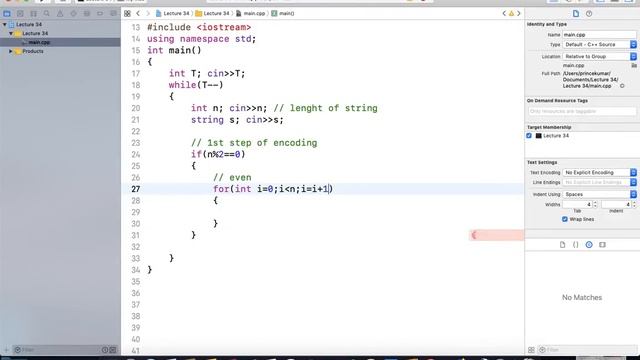Select Lecture 34 project in jump bar
The width and height of the screenshot is (640, 360).
[173, 13]
